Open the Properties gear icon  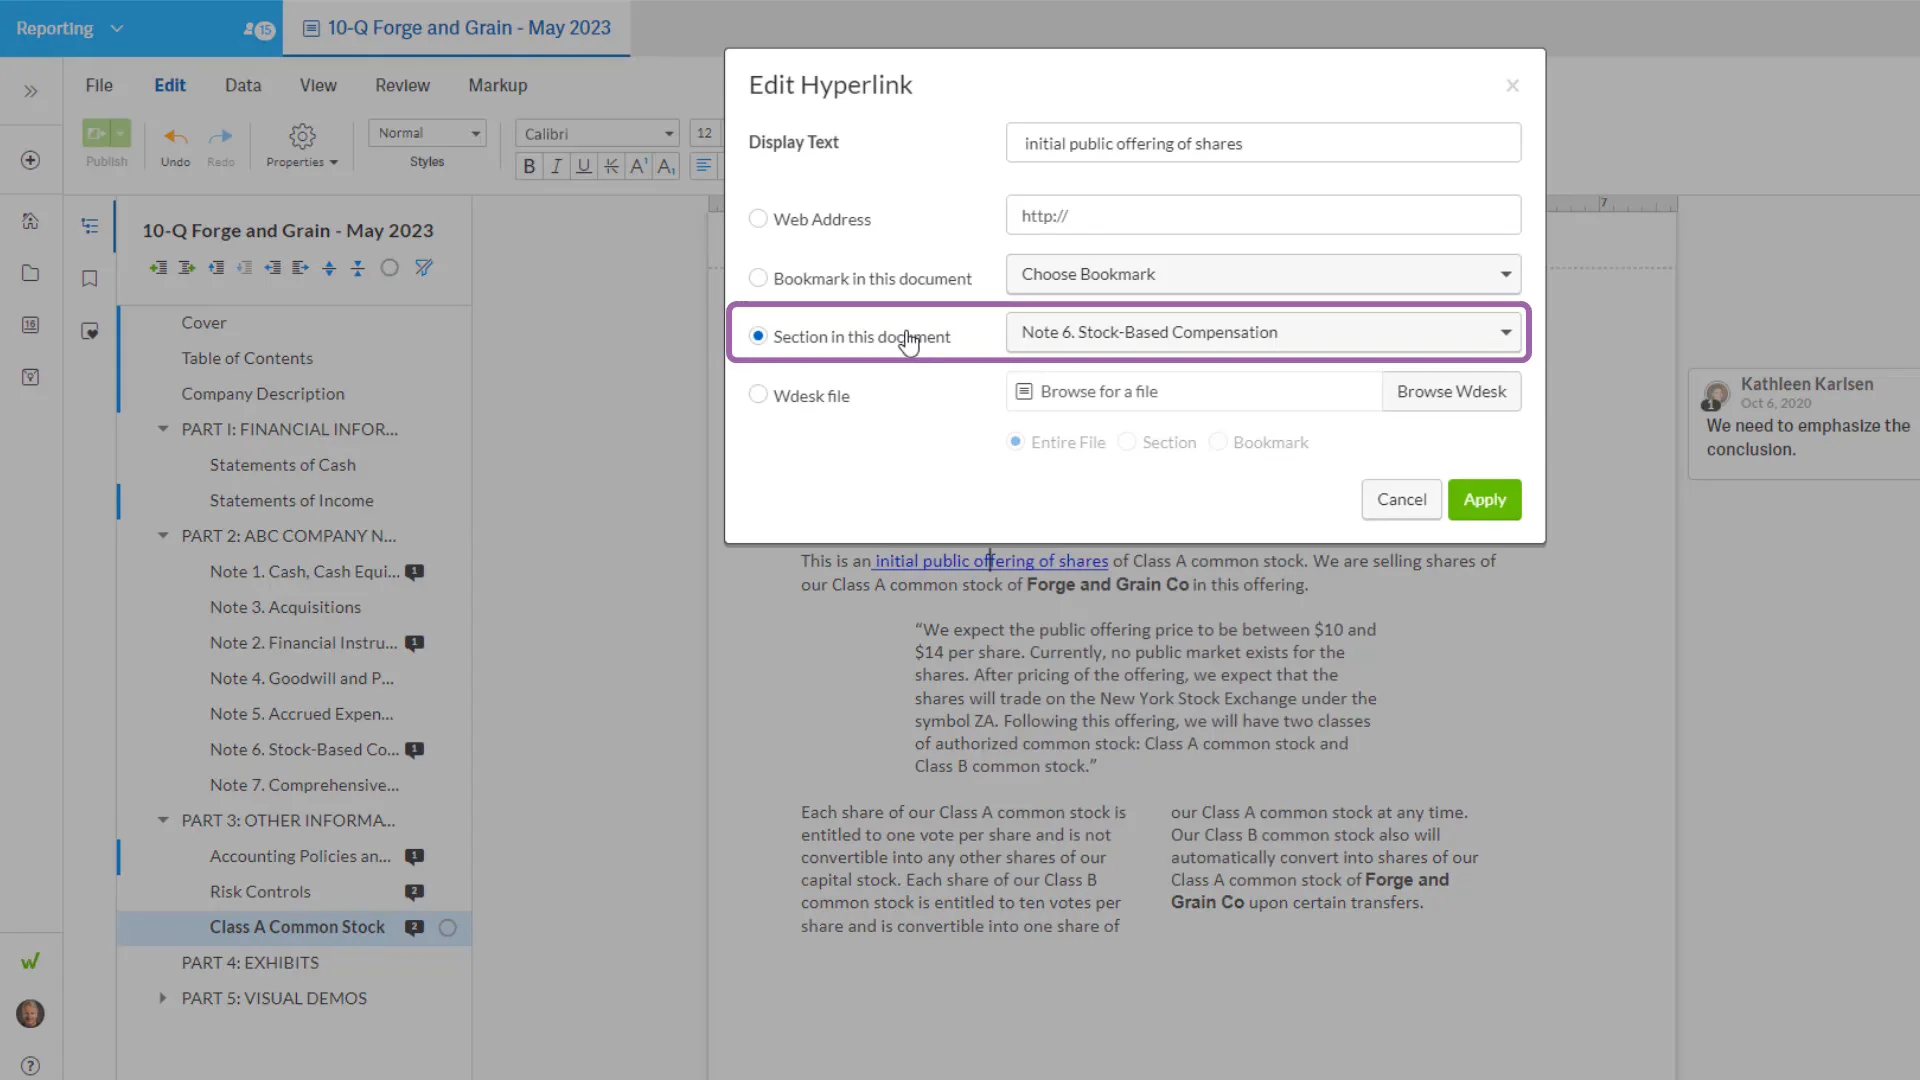302,136
